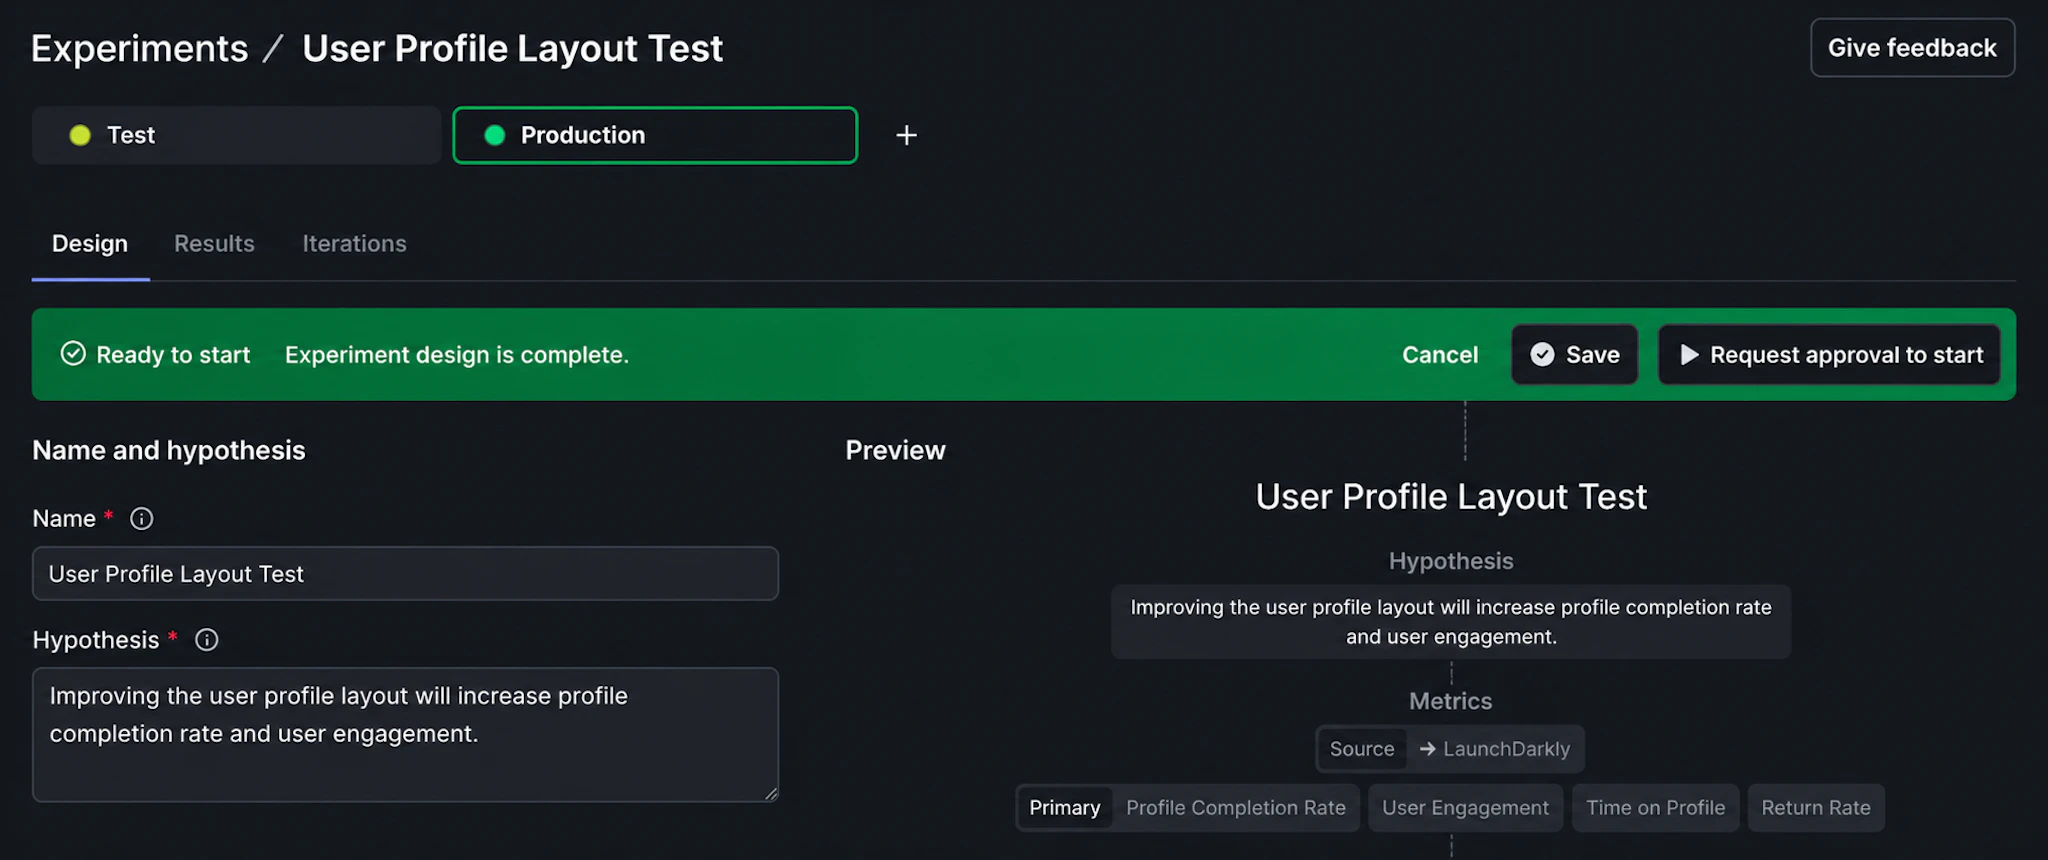The width and height of the screenshot is (2048, 860).
Task: Select the Time on Profile metric
Action: 1655,808
